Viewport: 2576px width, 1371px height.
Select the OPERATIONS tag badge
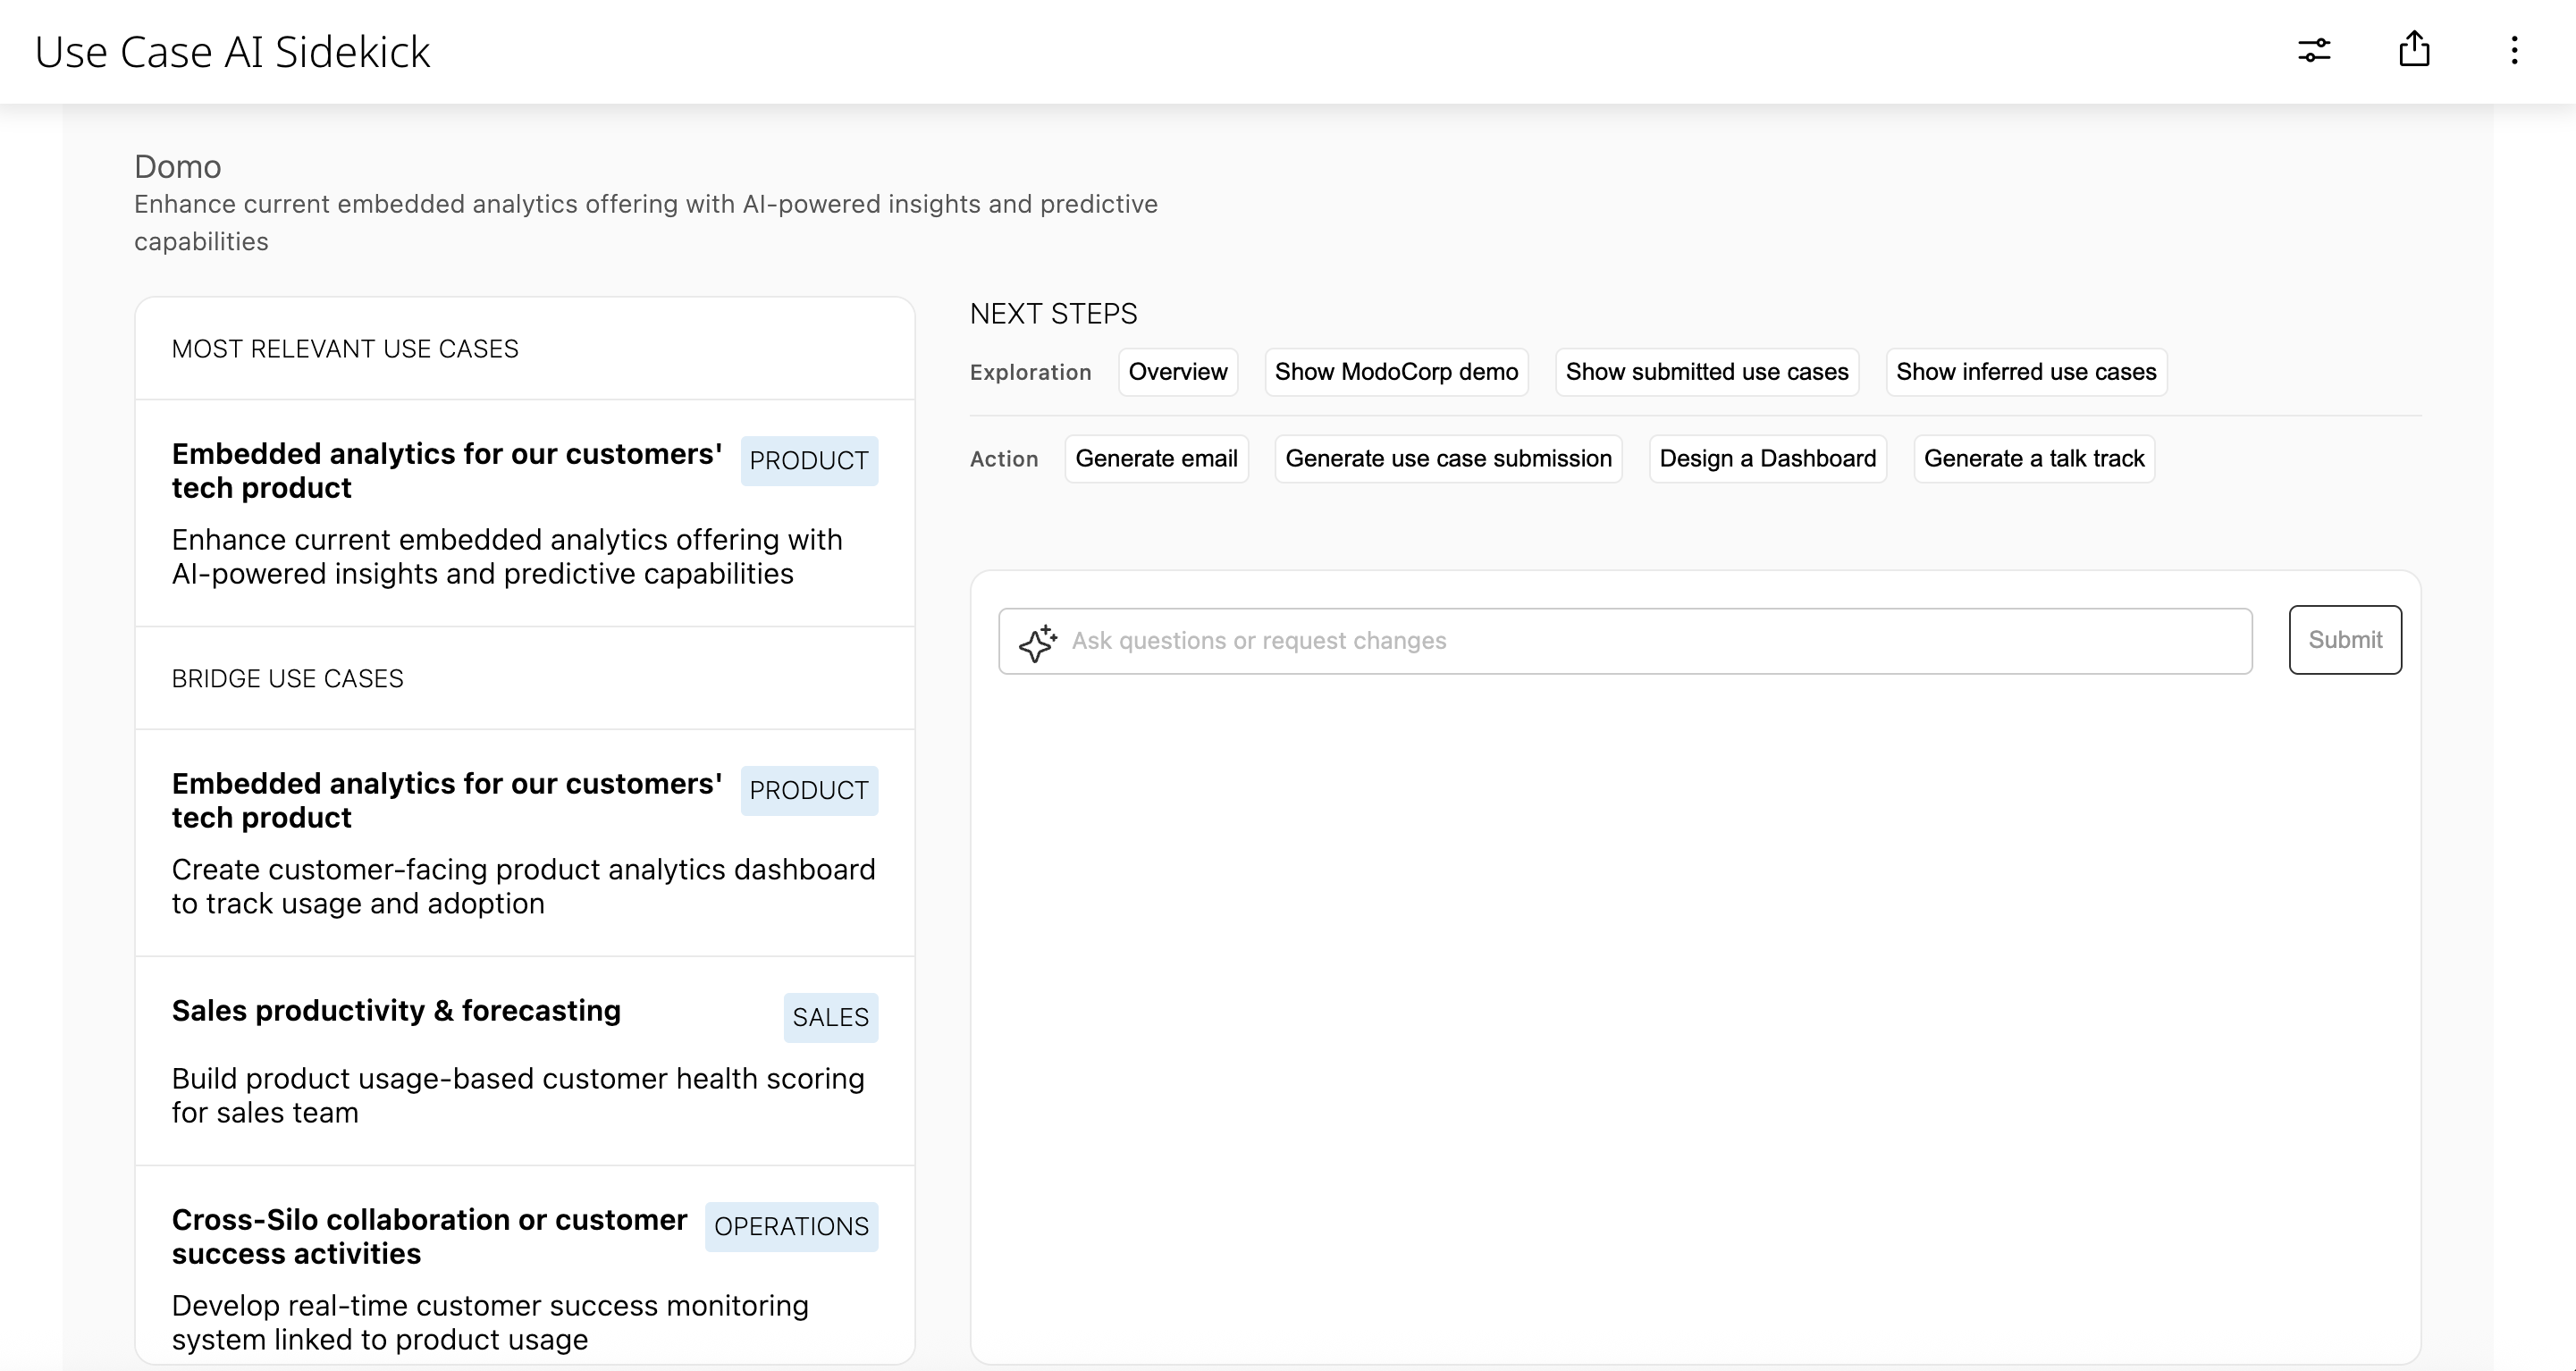point(791,1227)
